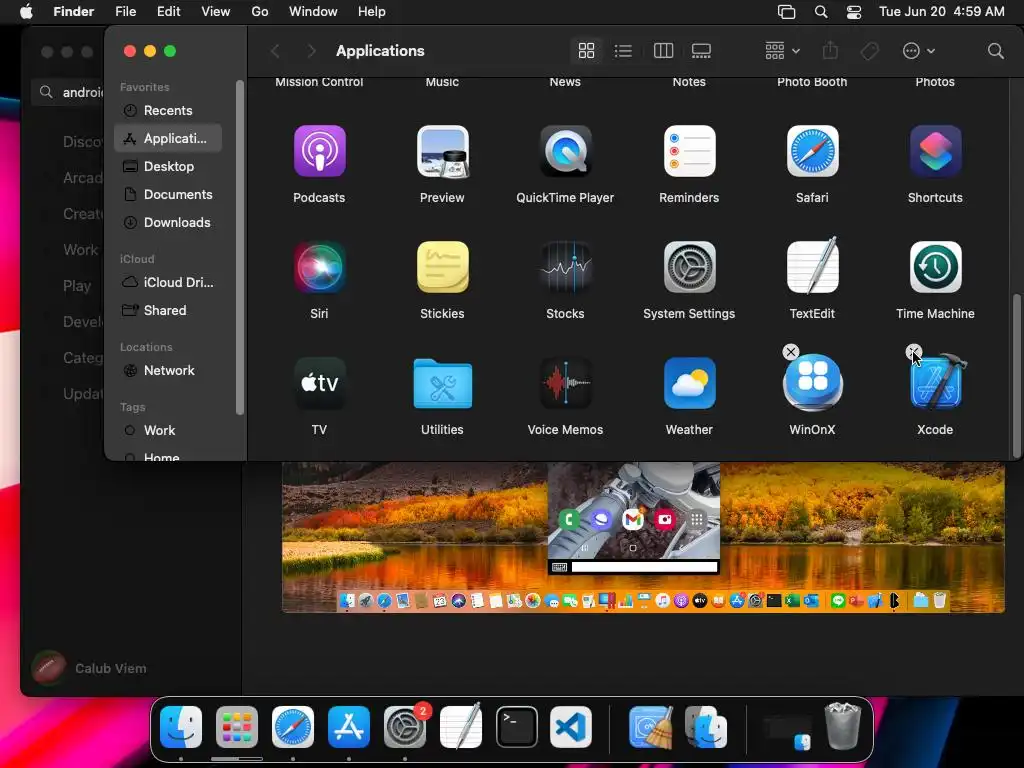Select Downloads in Finder sidebar
The image size is (1024, 768).
[168, 223]
